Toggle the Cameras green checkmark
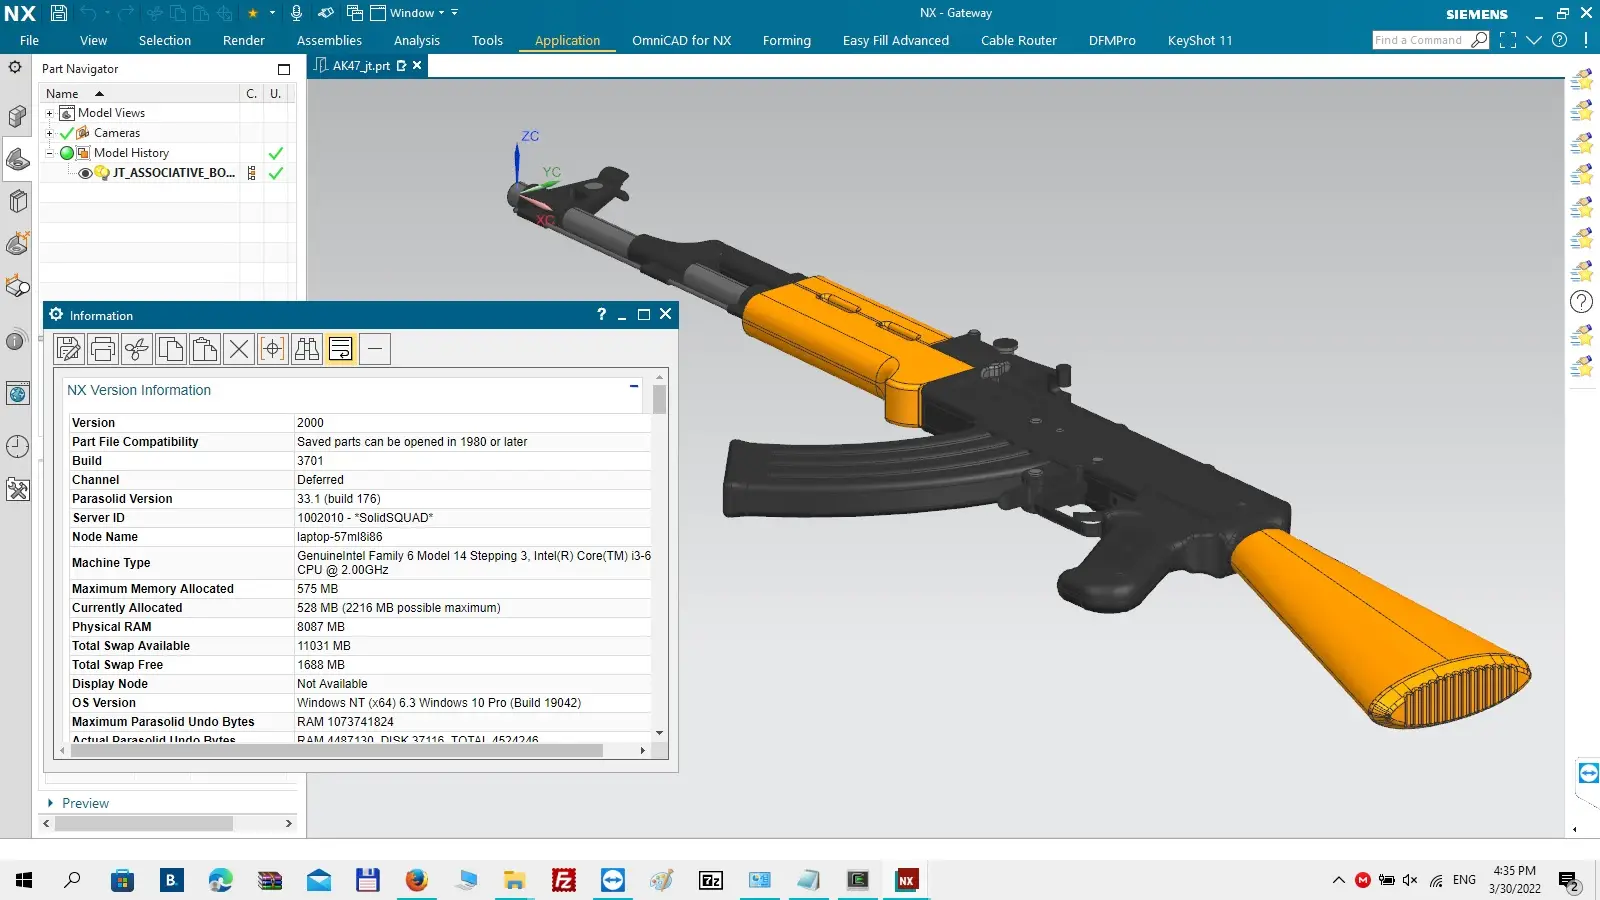 point(67,133)
